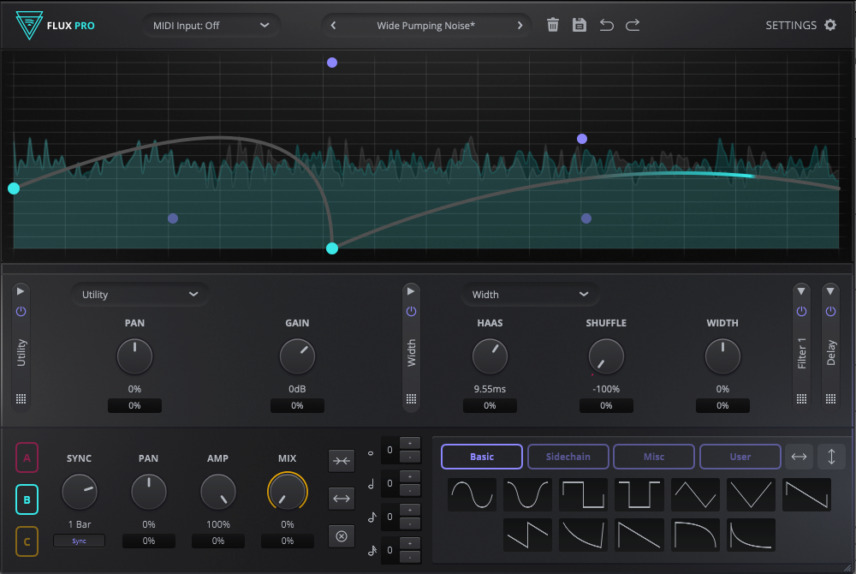This screenshot has width=856, height=574.
Task: Open the Width module grid icon
Action: pyautogui.click(x=411, y=399)
